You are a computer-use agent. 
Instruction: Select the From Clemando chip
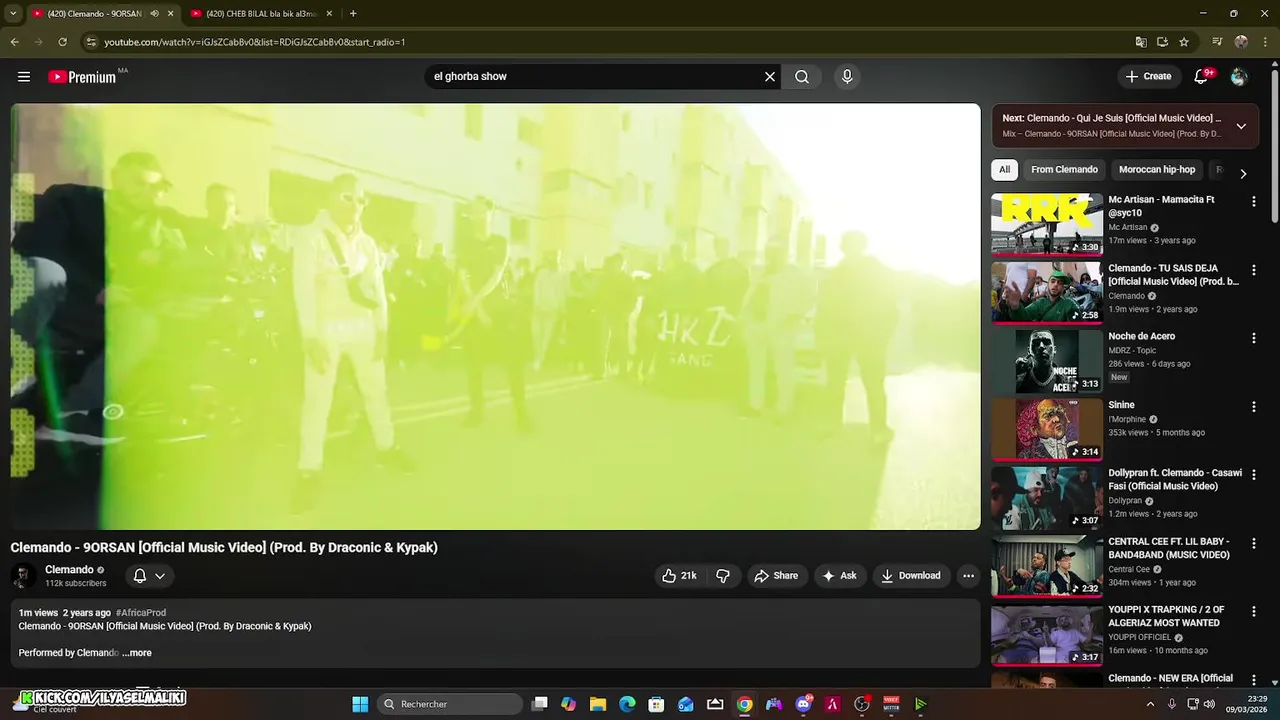coord(1064,170)
